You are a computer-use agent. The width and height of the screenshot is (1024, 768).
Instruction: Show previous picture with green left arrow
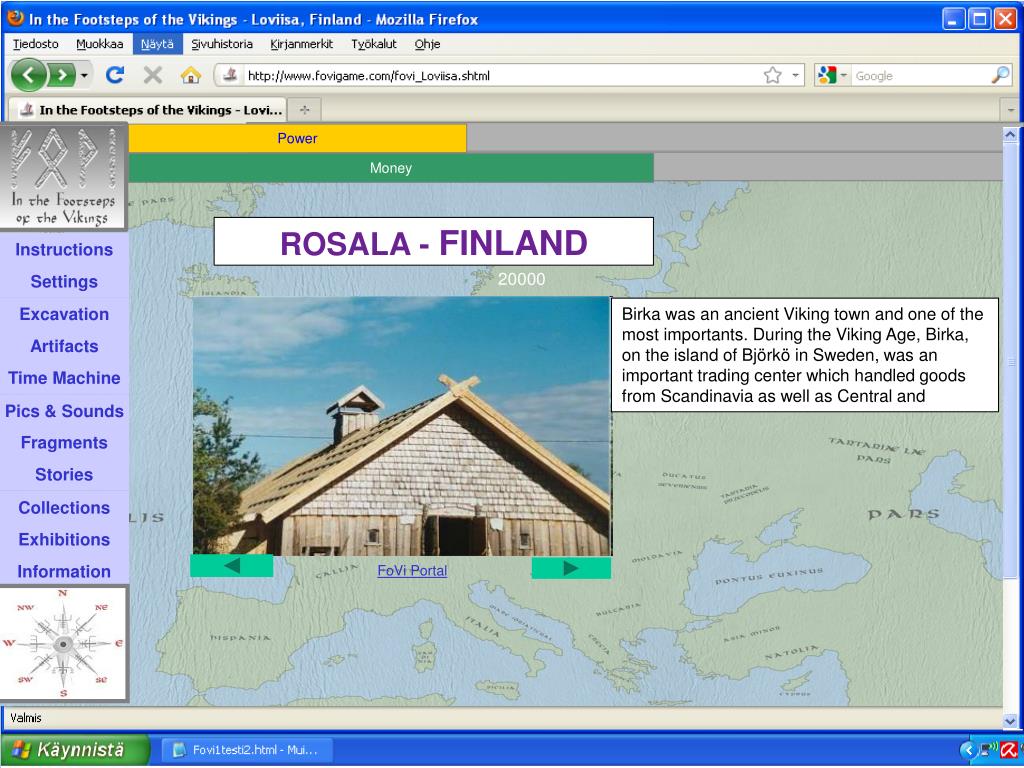pos(231,567)
